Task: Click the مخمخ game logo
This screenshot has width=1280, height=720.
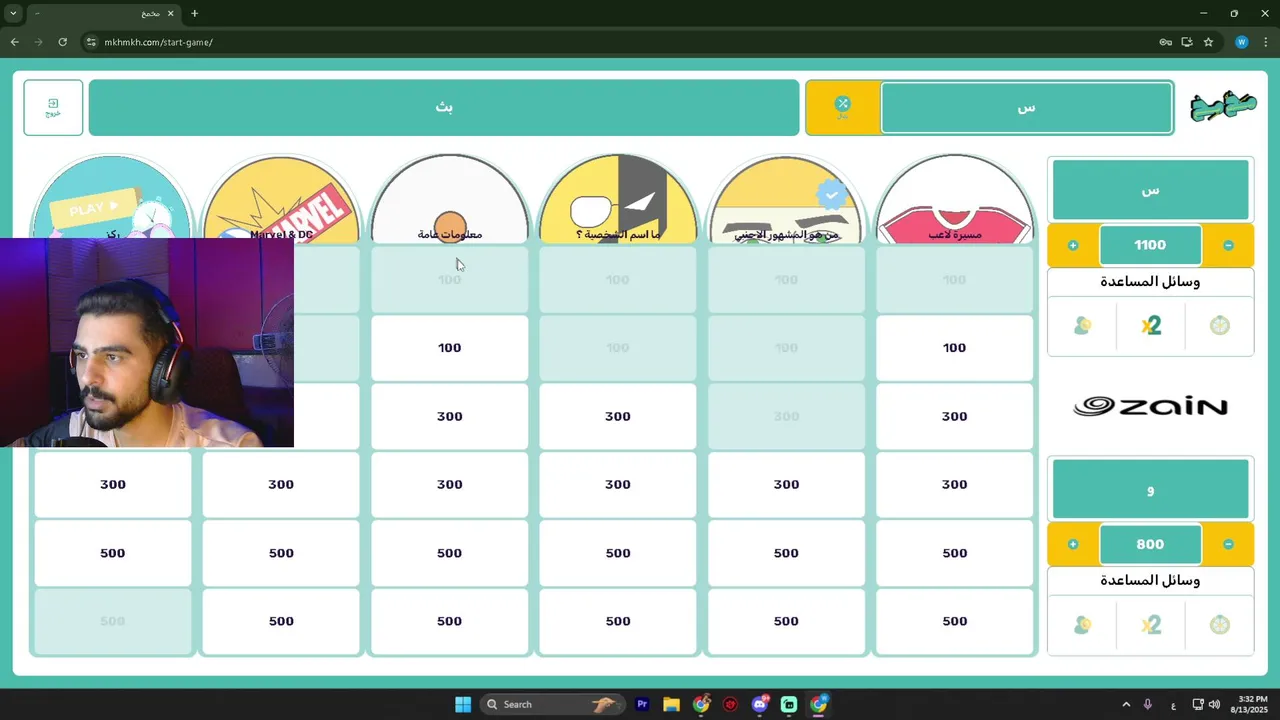Action: pyautogui.click(x=1222, y=106)
